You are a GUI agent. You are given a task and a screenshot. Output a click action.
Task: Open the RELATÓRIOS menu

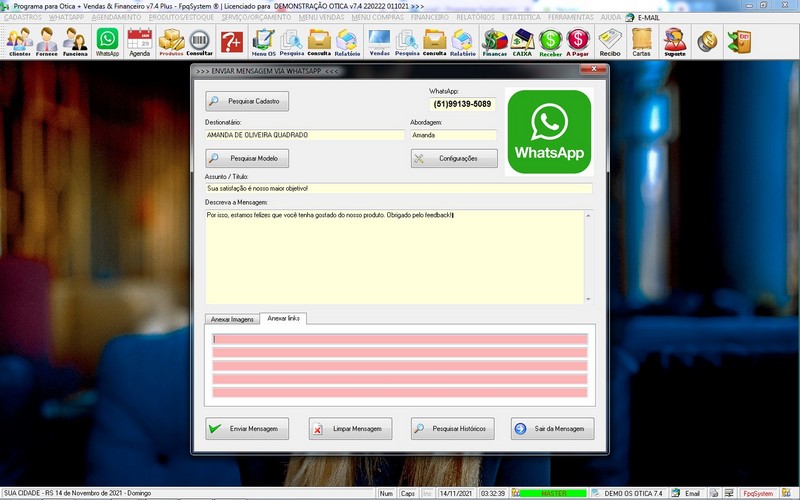tap(476, 17)
